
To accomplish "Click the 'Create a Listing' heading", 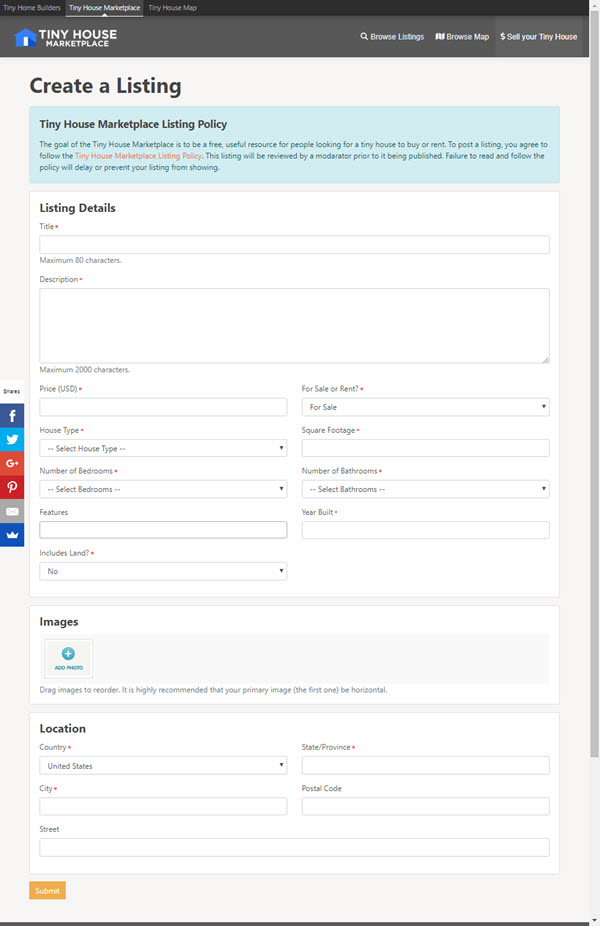I will (x=105, y=86).
